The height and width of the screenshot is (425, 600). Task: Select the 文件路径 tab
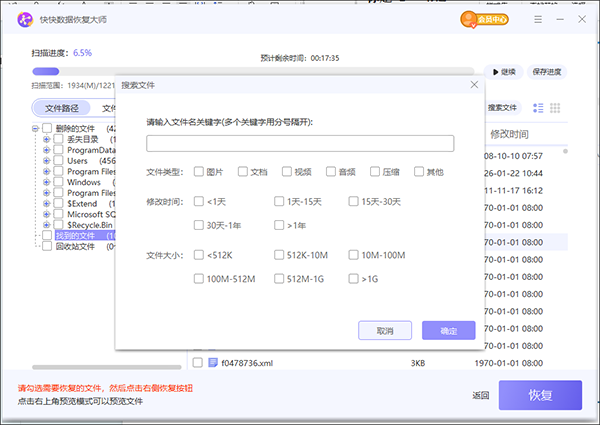point(62,108)
